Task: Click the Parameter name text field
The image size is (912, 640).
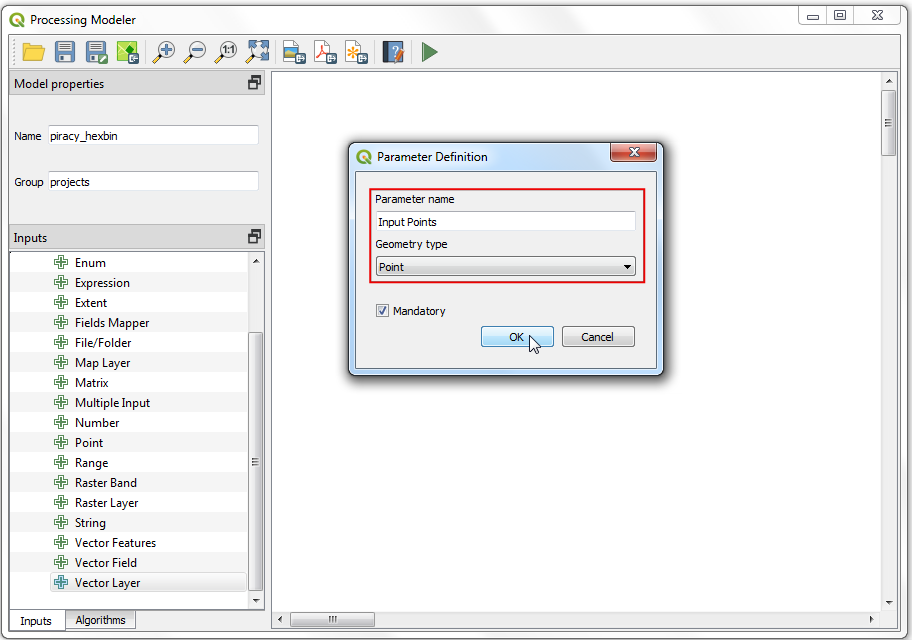Action: (x=505, y=222)
